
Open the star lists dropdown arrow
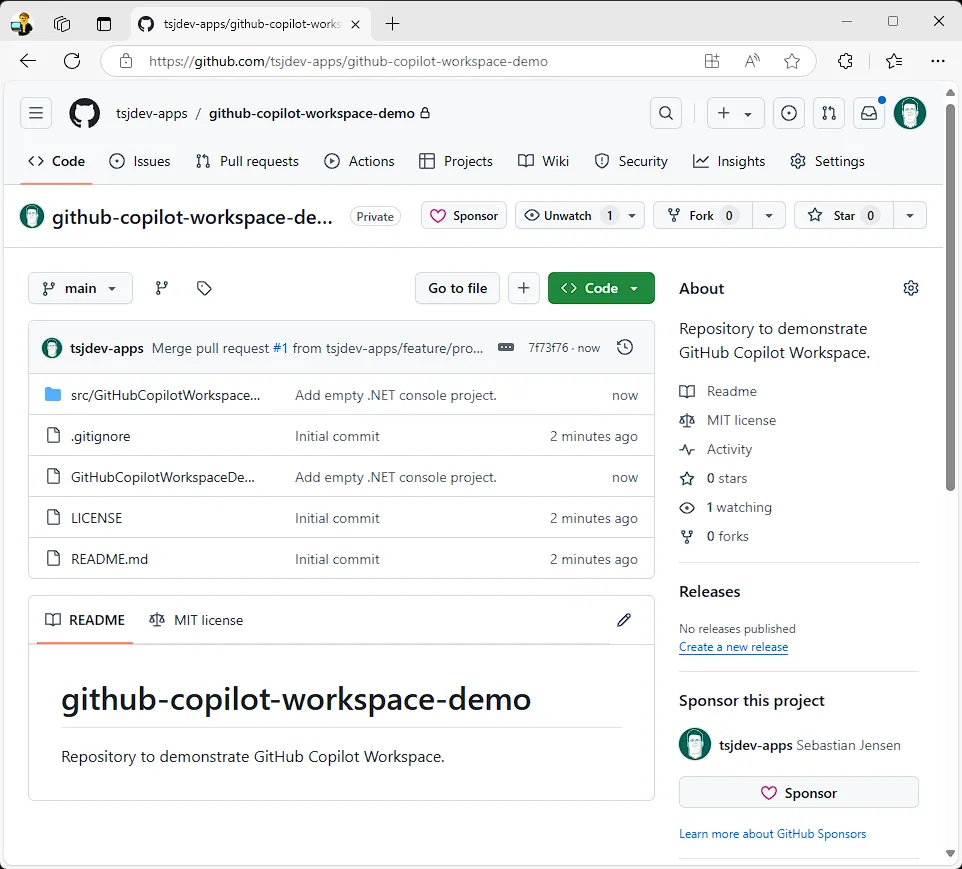pyautogui.click(x=909, y=216)
